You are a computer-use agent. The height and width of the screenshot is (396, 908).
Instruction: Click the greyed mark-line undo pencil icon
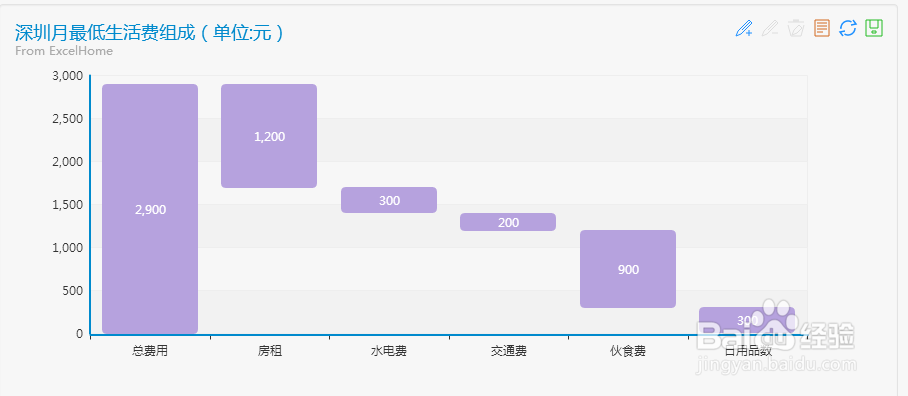click(x=770, y=28)
